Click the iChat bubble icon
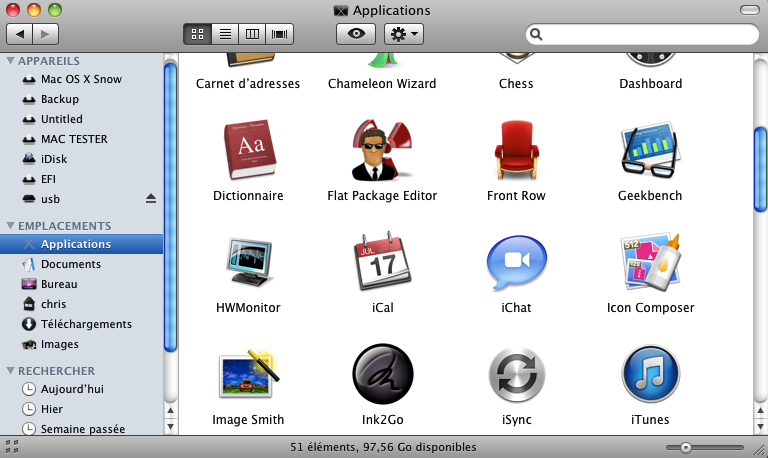 point(516,262)
